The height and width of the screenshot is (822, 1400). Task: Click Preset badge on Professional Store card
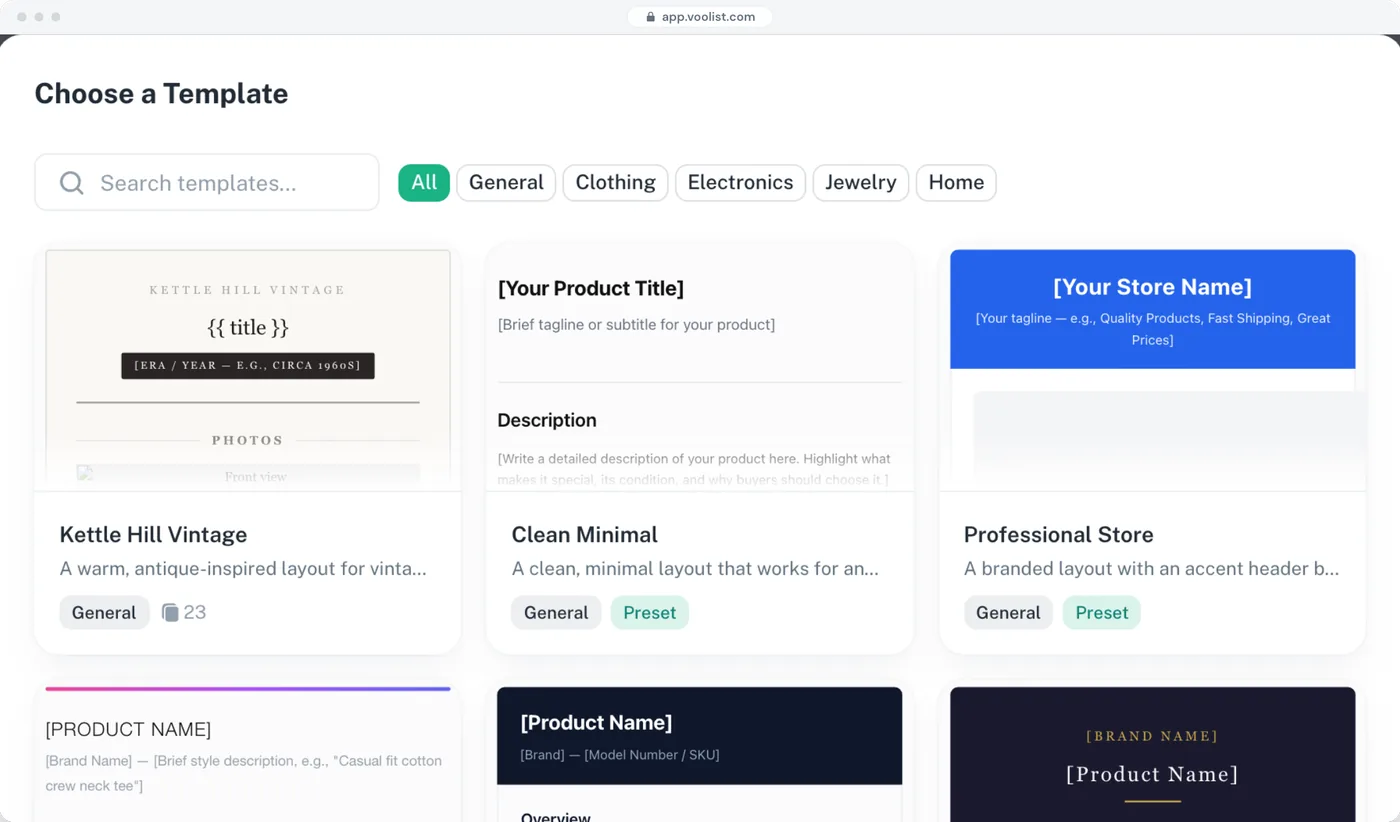(1102, 612)
